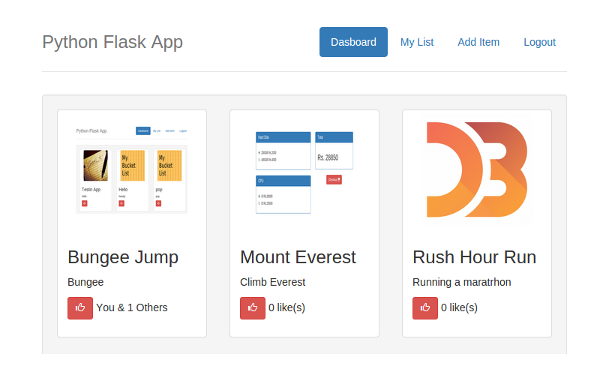This screenshot has width=600, height=375.
Task: Click the 'Climb Everest' description
Action: coord(273,282)
